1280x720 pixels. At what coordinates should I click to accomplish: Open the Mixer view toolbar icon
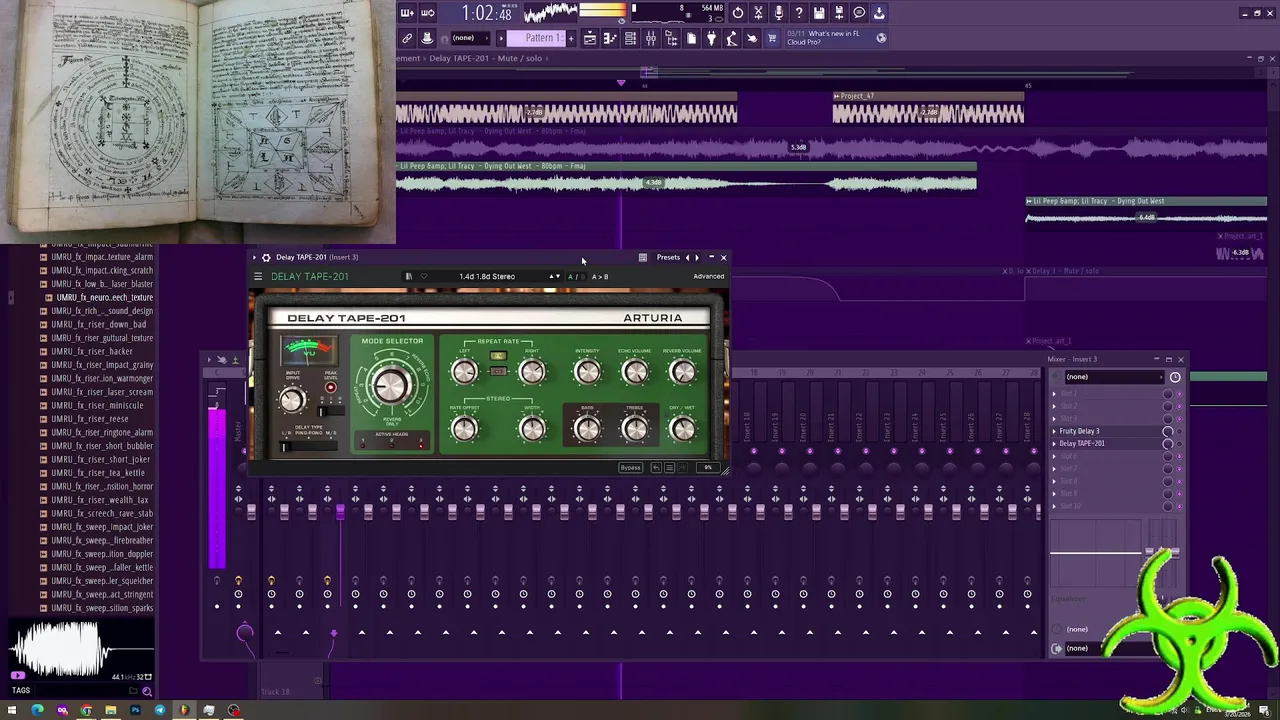(x=651, y=38)
